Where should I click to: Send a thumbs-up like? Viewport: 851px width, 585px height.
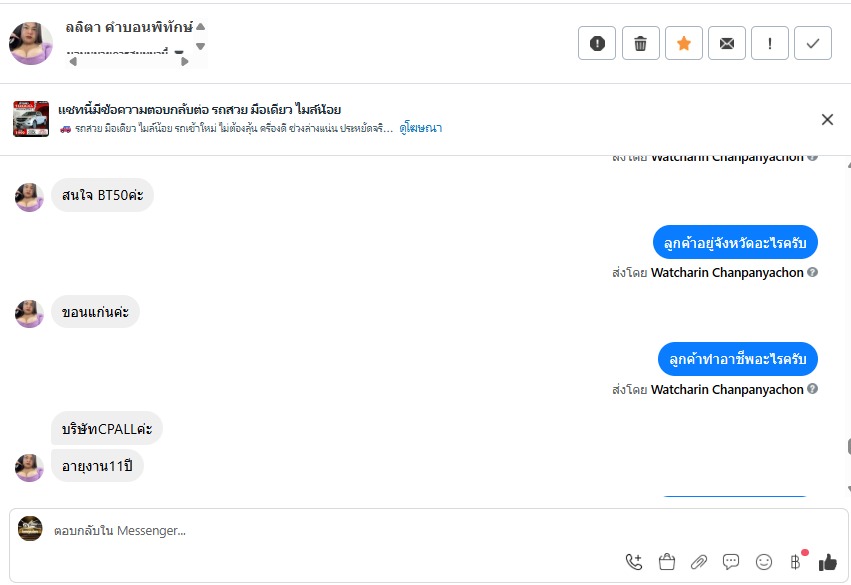(827, 562)
